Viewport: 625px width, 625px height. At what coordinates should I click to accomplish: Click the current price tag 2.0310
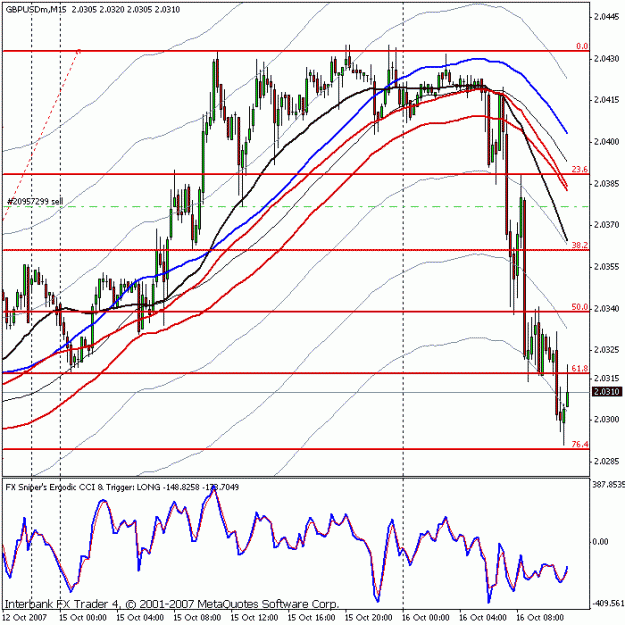pyautogui.click(x=607, y=392)
